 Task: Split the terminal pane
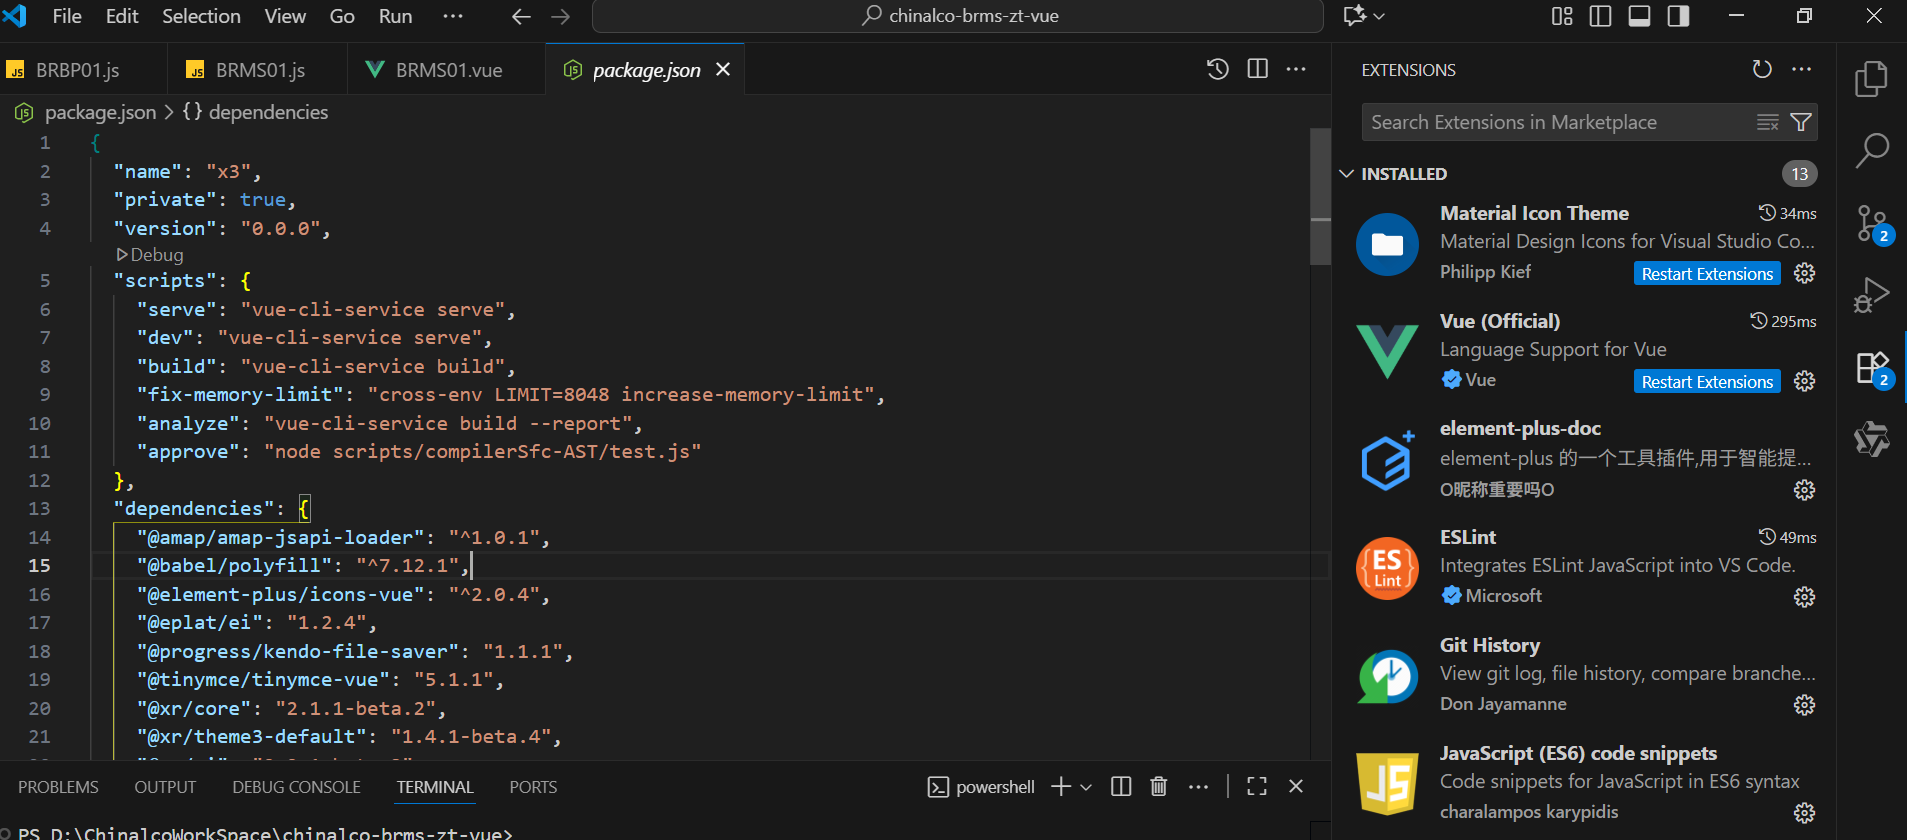(1121, 787)
